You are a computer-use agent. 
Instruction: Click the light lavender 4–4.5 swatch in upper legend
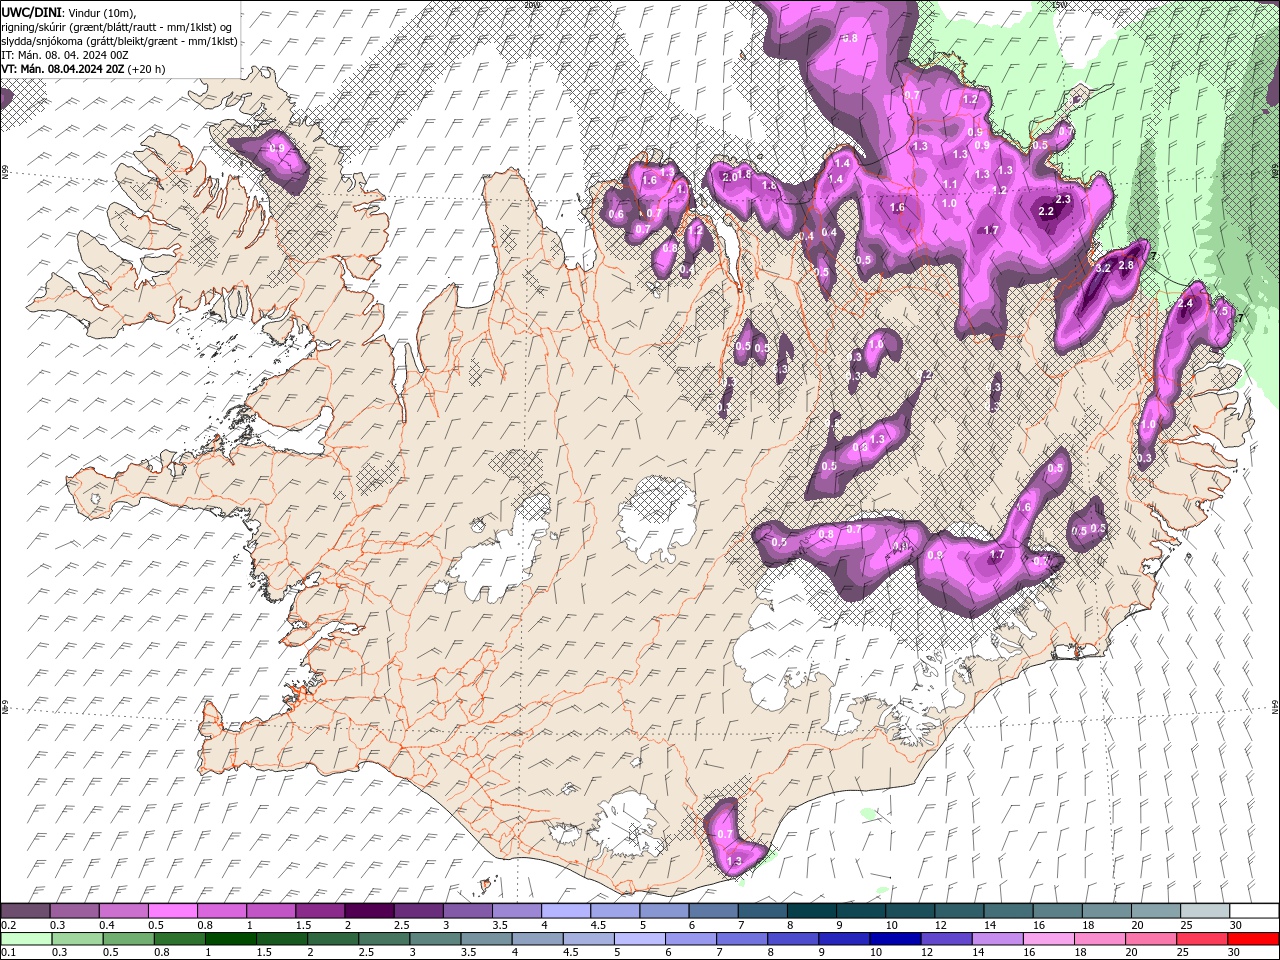[x=564, y=911]
